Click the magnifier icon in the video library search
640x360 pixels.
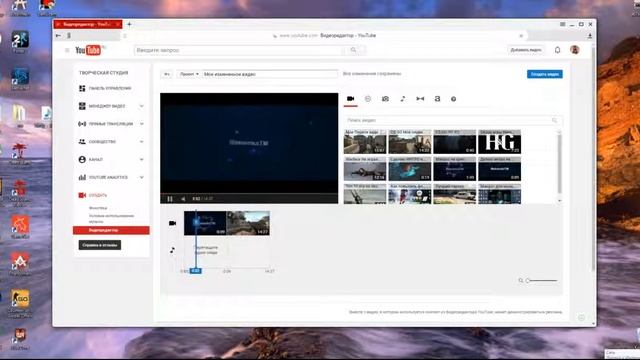[x=554, y=120]
